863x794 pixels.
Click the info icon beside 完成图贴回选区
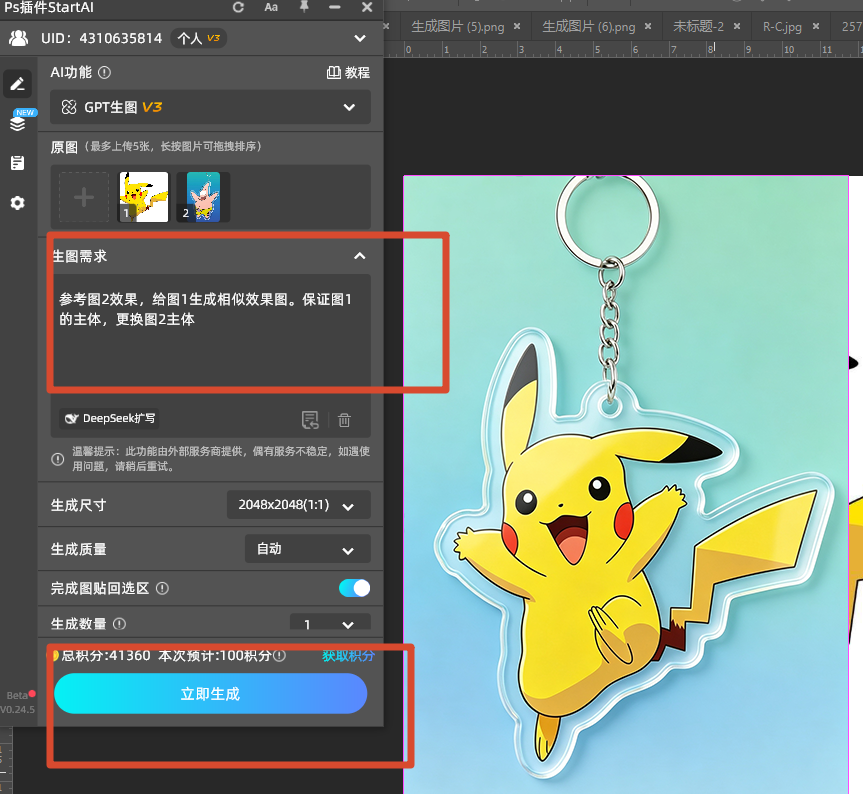coord(162,588)
